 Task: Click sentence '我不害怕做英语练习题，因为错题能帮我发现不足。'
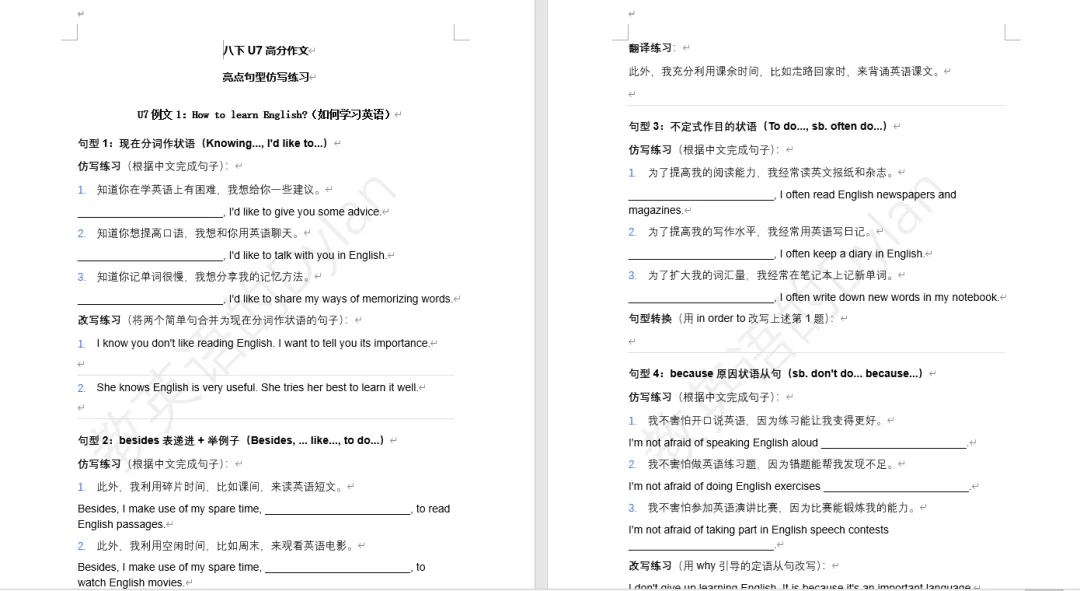coord(771,464)
